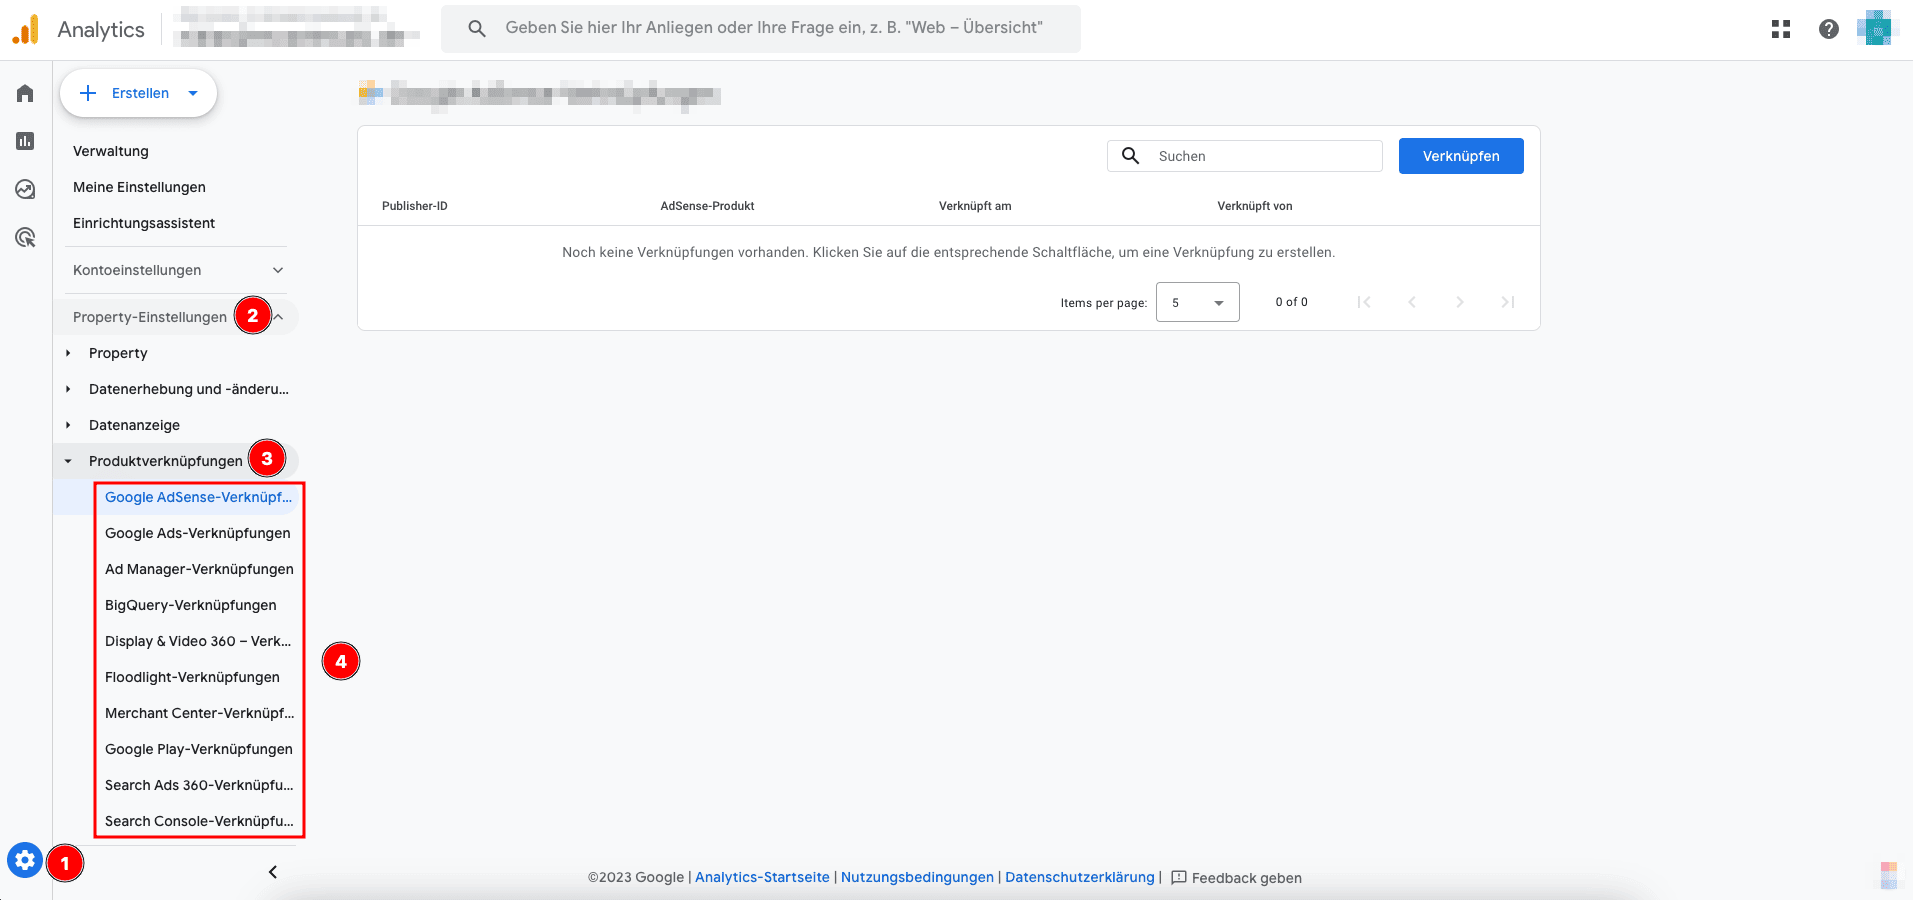Open the items per page dropdown
Viewport: 1913px width, 900px height.
pos(1197,302)
